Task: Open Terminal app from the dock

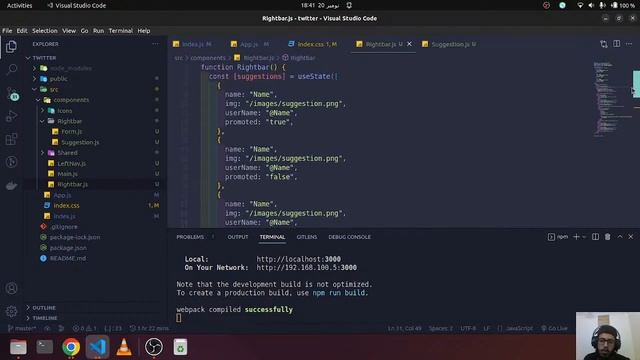Action: click(44, 347)
